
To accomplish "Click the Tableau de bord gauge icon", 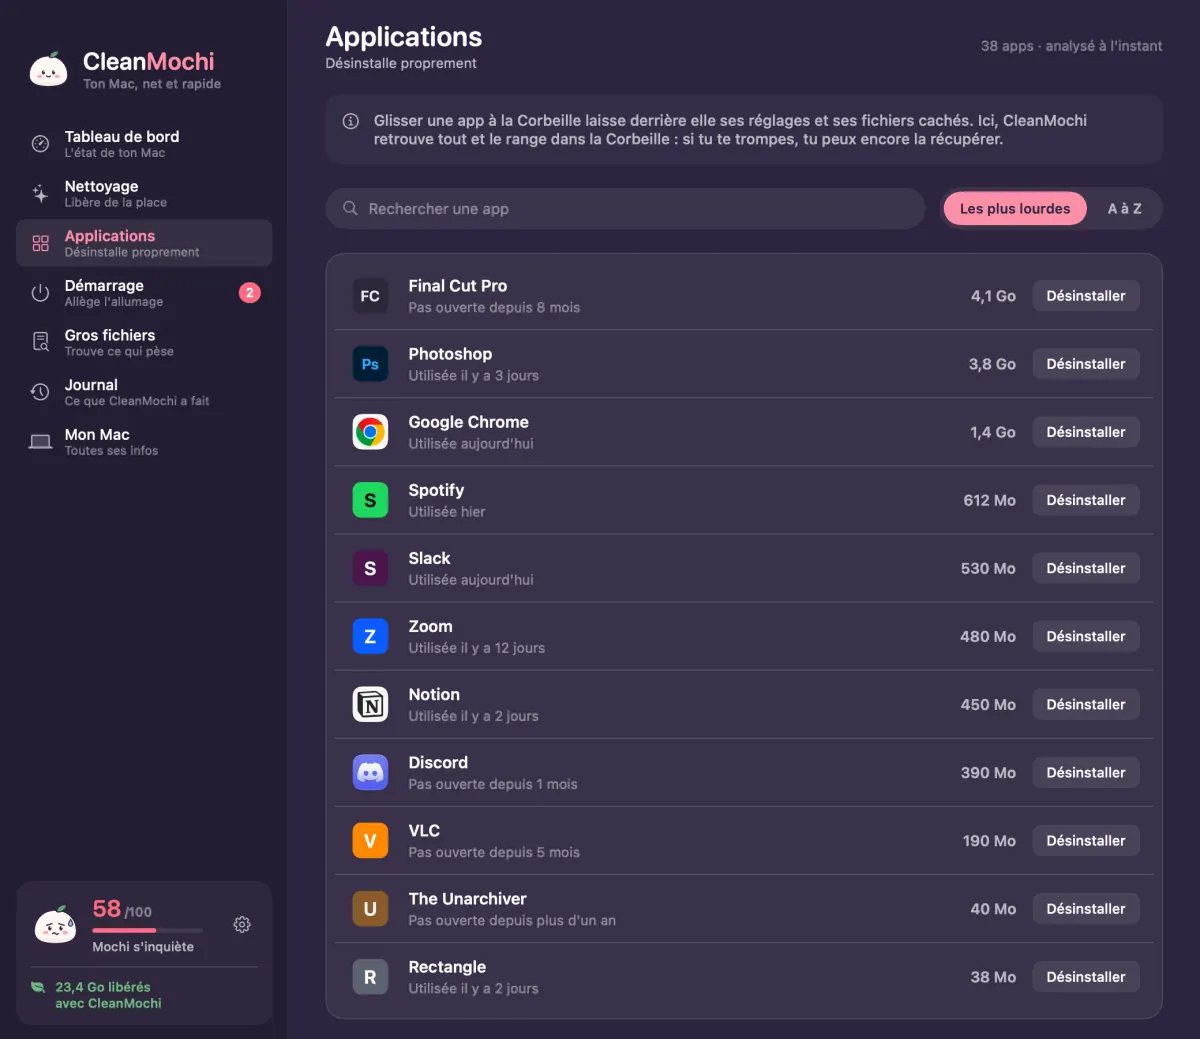I will 40,144.
